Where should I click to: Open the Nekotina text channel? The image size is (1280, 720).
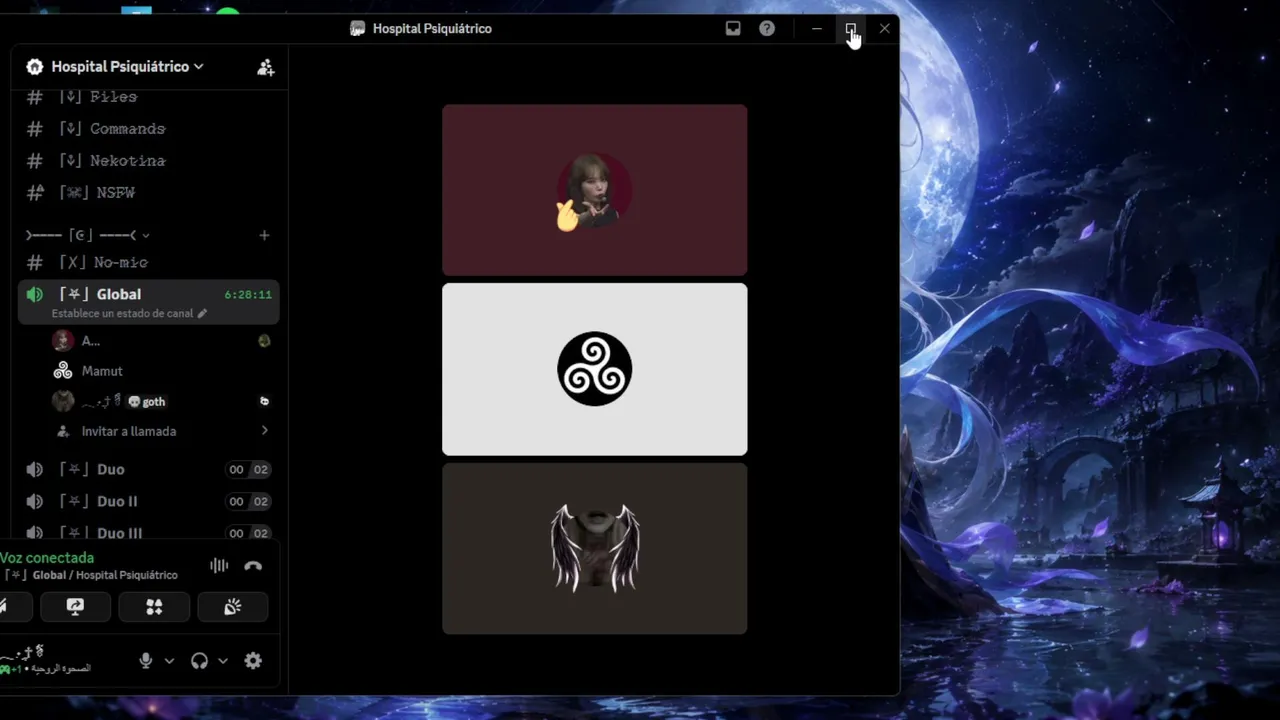point(148,161)
